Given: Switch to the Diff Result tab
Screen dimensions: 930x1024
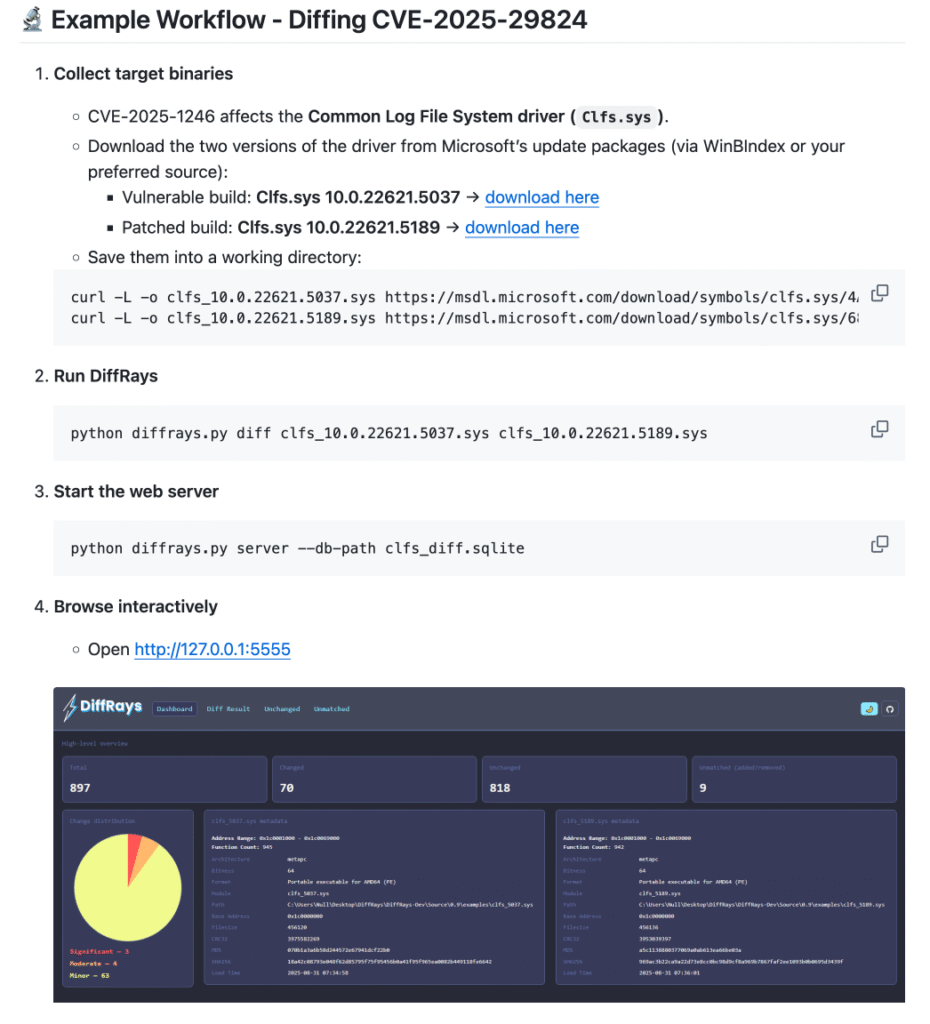Looking at the screenshot, I should 228,709.
